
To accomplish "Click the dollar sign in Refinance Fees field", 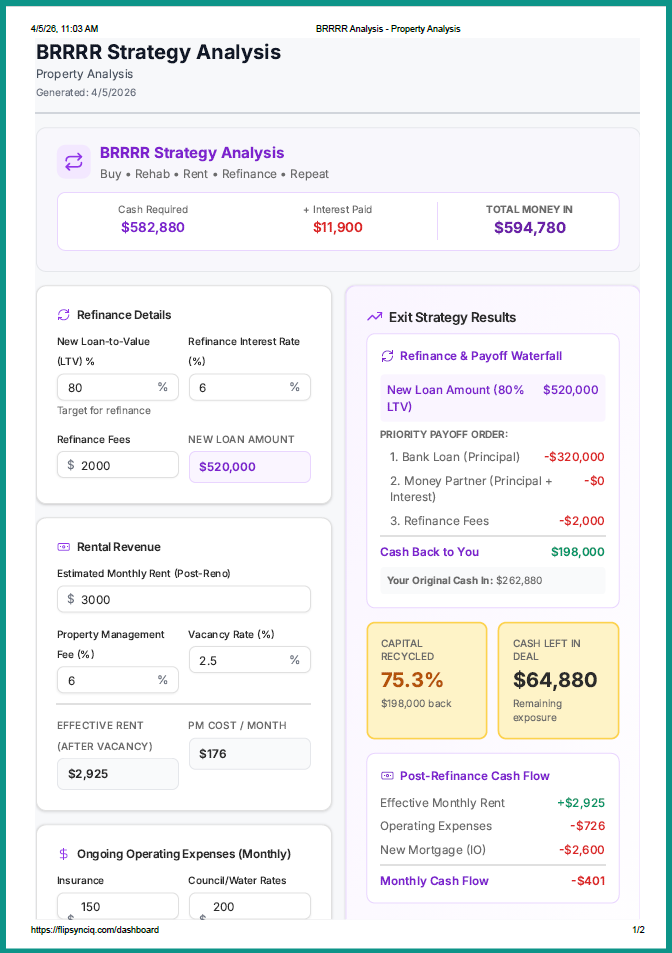I will click(x=71, y=465).
